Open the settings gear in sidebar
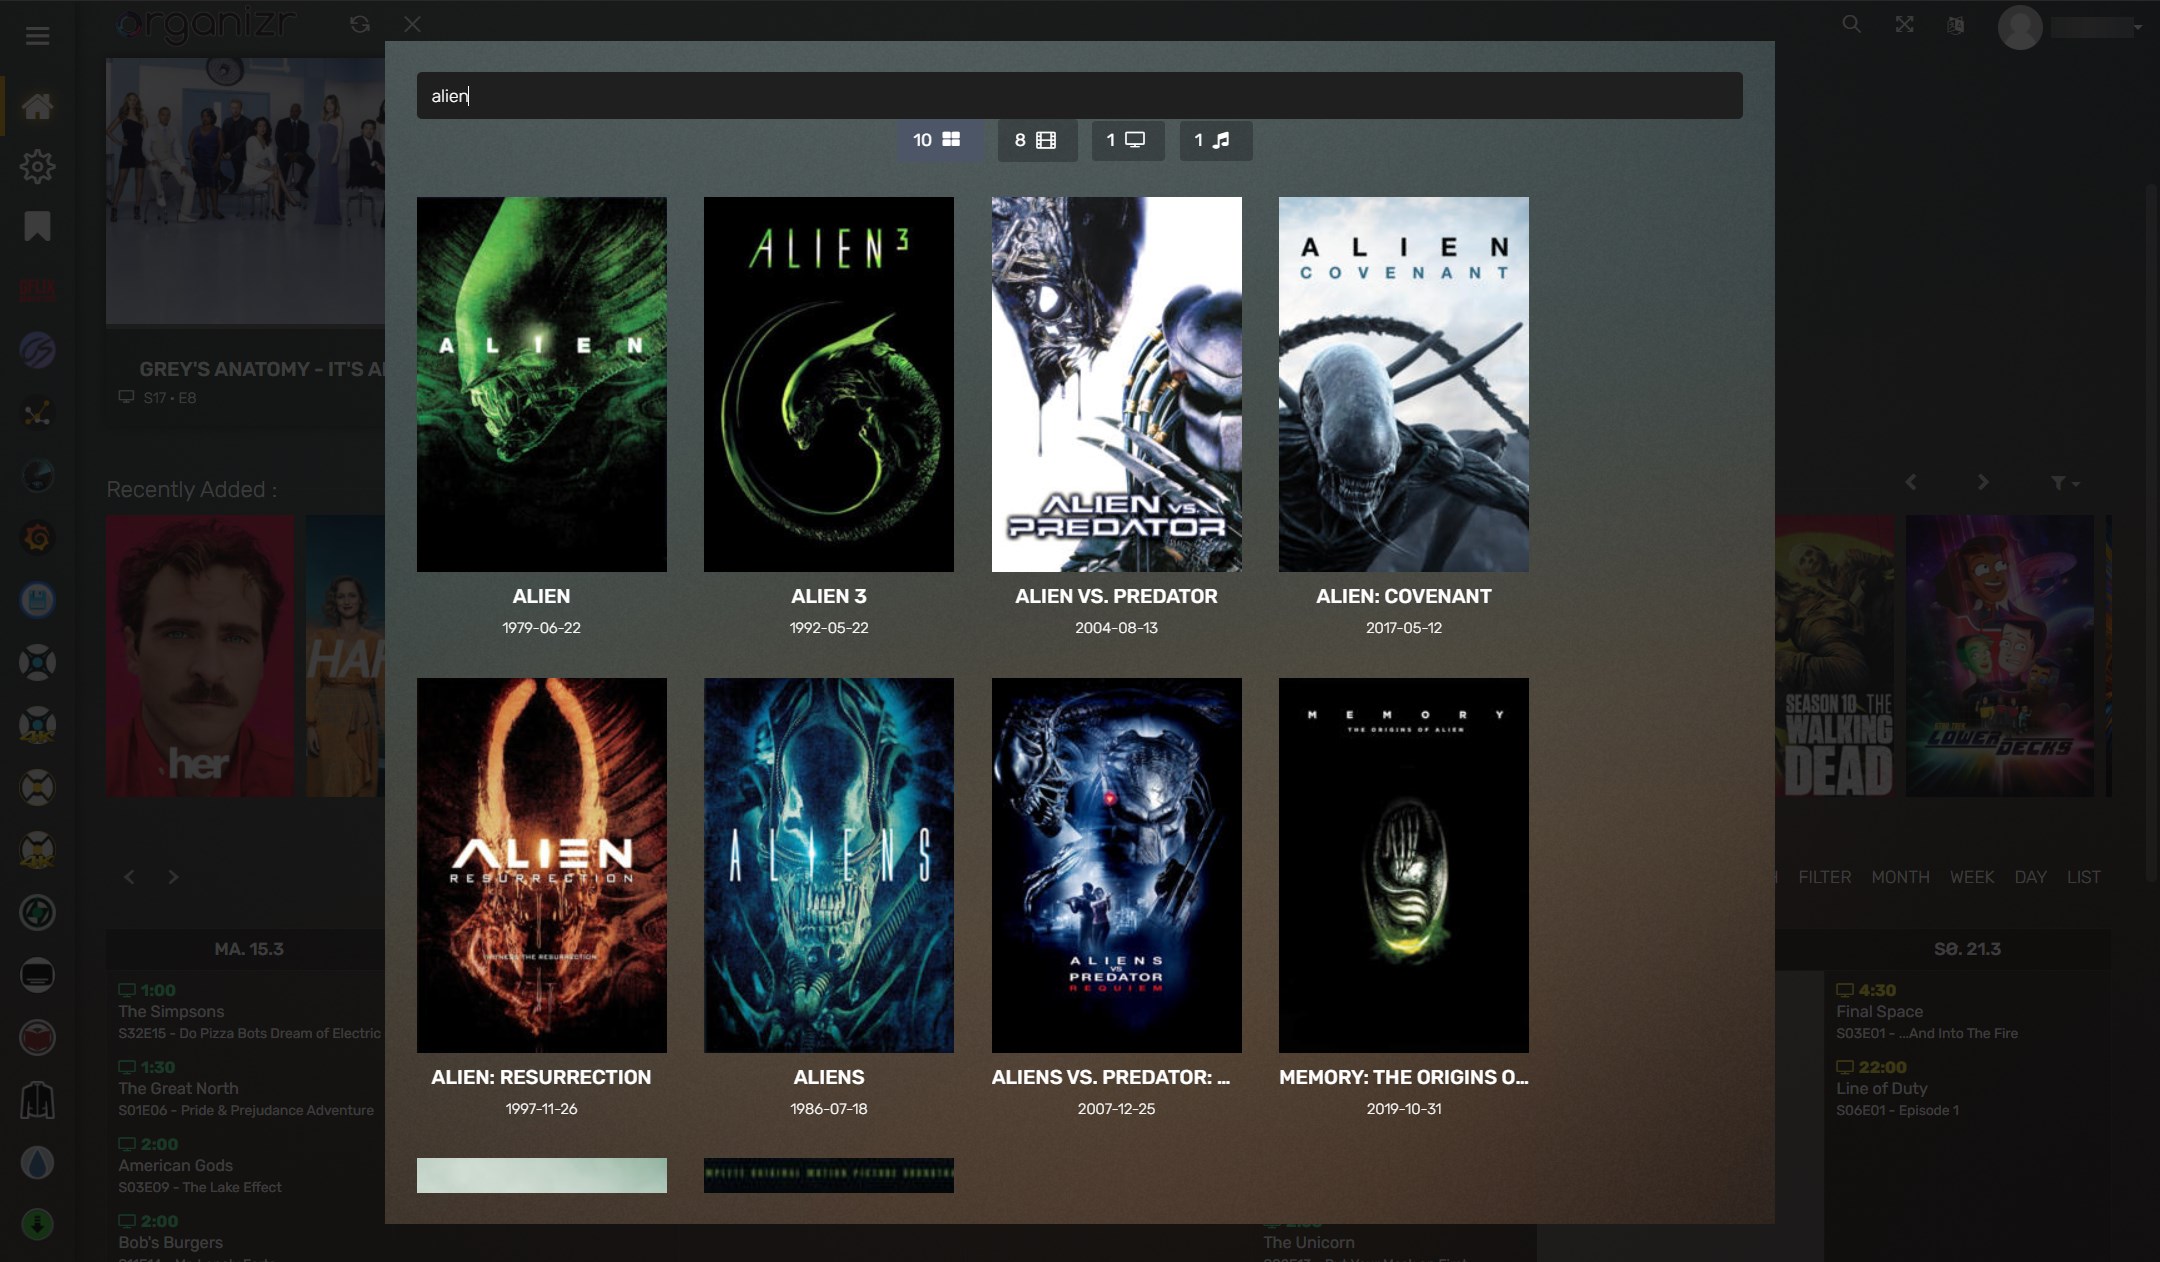 (38, 166)
